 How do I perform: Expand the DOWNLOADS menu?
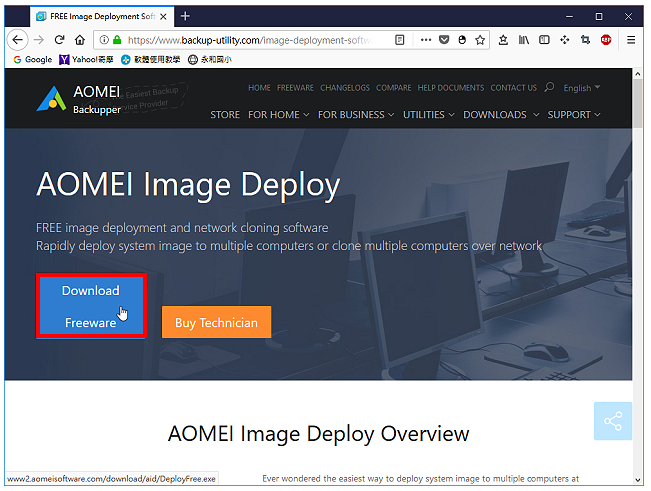(x=501, y=115)
